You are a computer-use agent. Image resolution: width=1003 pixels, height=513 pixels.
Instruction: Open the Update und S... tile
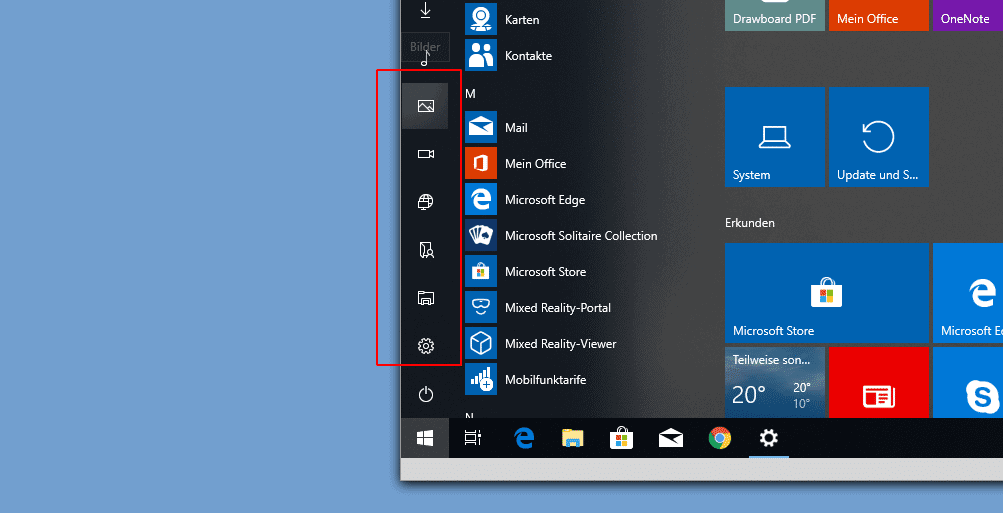pos(879,137)
